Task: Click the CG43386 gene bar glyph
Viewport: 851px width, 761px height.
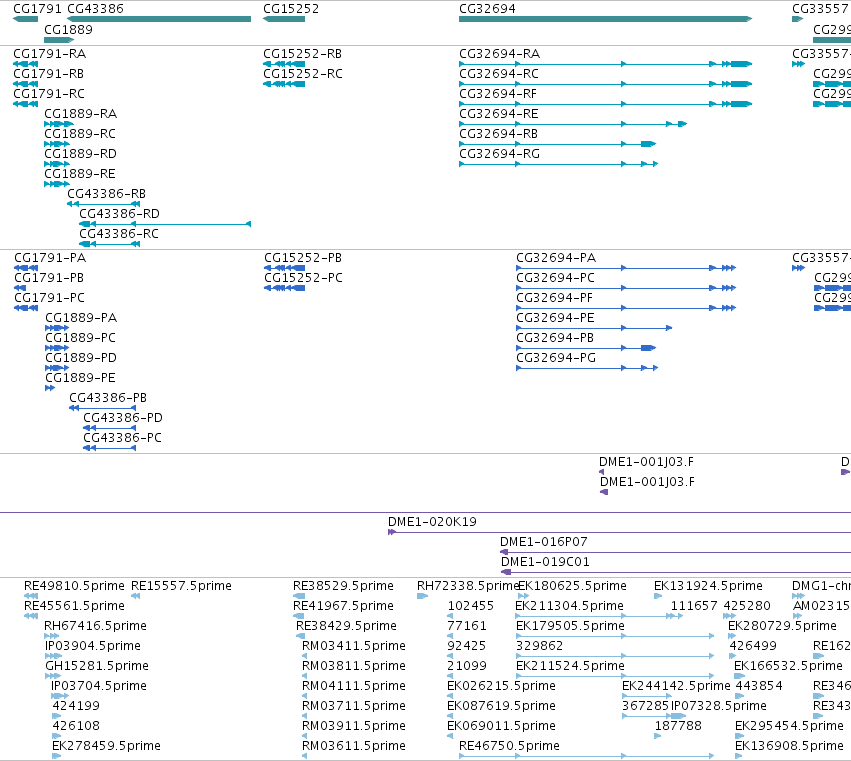Action: click(x=159, y=19)
